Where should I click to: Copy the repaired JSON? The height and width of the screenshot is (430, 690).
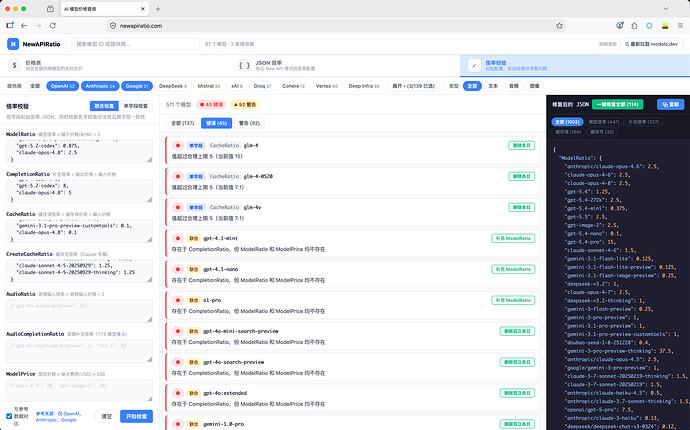(671, 104)
